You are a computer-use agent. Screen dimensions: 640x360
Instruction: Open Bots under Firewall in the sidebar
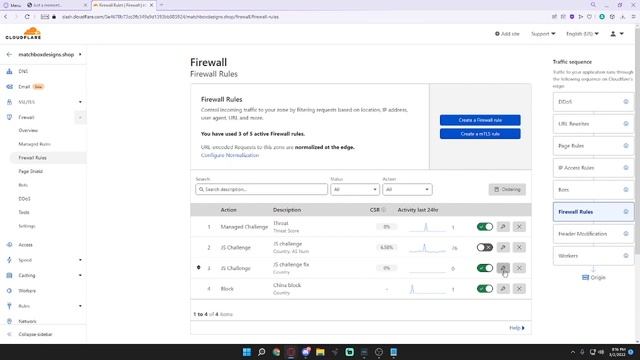tap(23, 185)
